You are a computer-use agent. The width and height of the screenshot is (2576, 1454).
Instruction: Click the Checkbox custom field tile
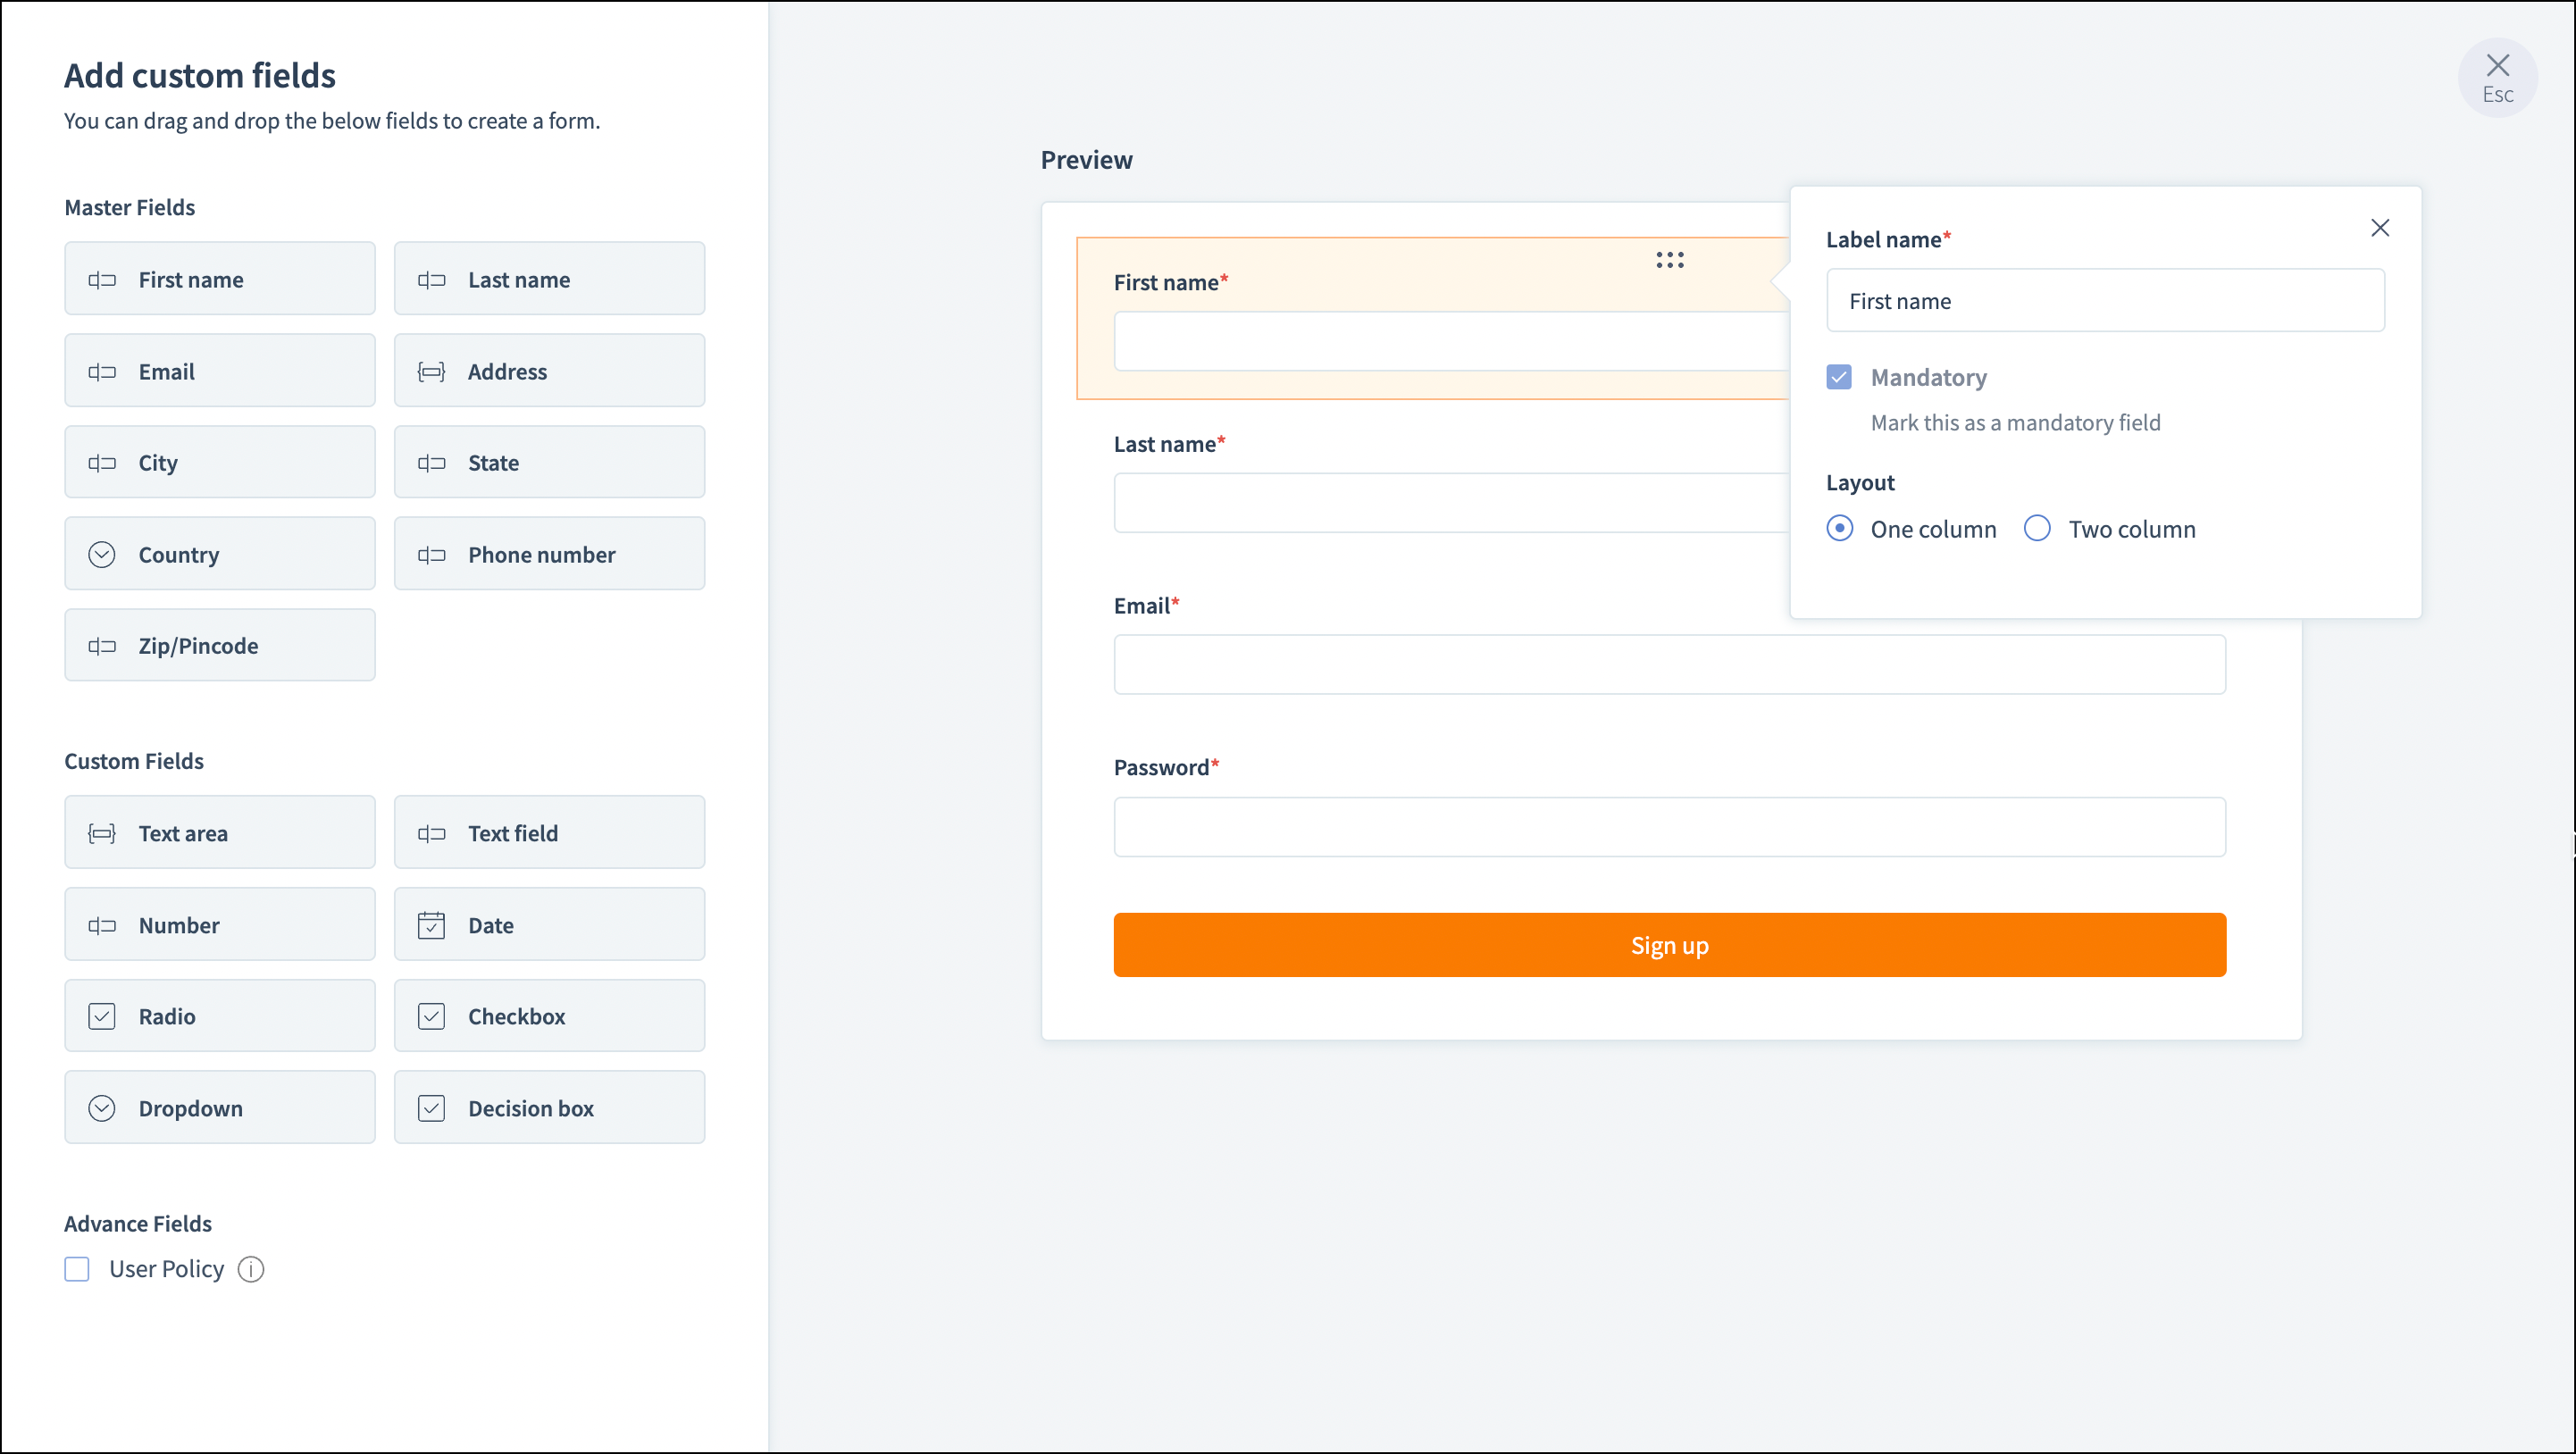[x=549, y=1016]
